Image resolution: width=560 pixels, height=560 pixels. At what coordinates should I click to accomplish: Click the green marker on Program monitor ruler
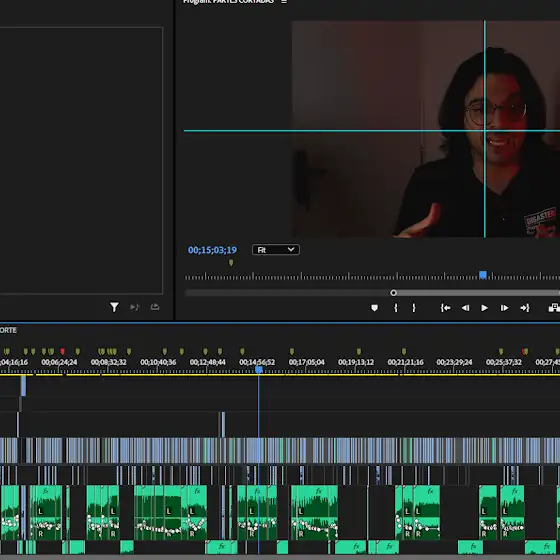231,263
